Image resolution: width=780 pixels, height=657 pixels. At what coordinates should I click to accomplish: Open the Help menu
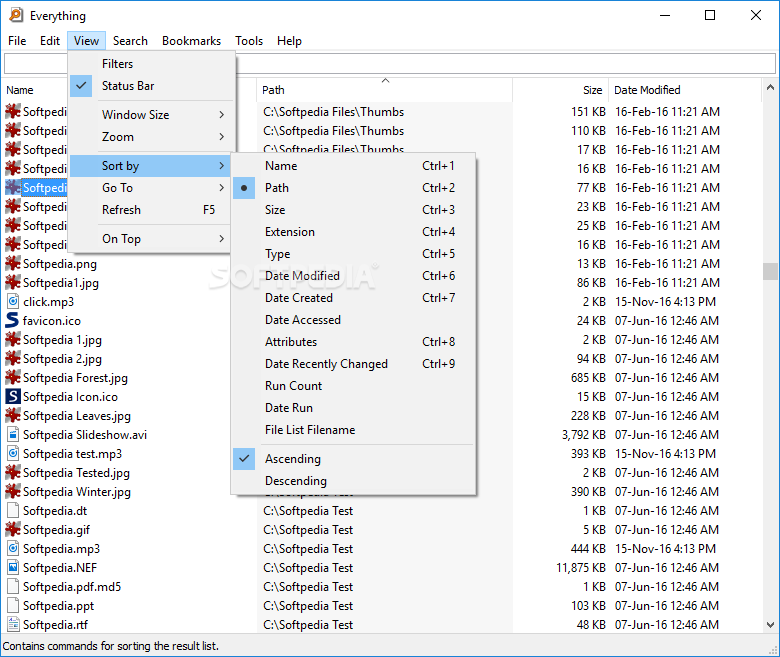click(x=290, y=41)
